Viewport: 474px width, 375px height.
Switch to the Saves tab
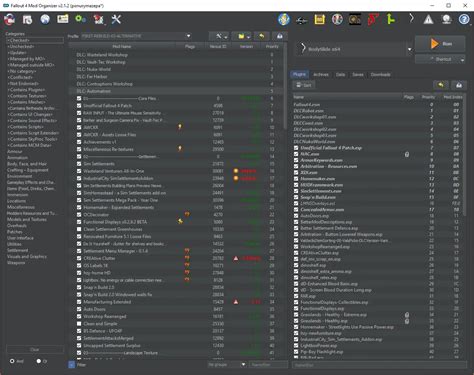point(358,75)
